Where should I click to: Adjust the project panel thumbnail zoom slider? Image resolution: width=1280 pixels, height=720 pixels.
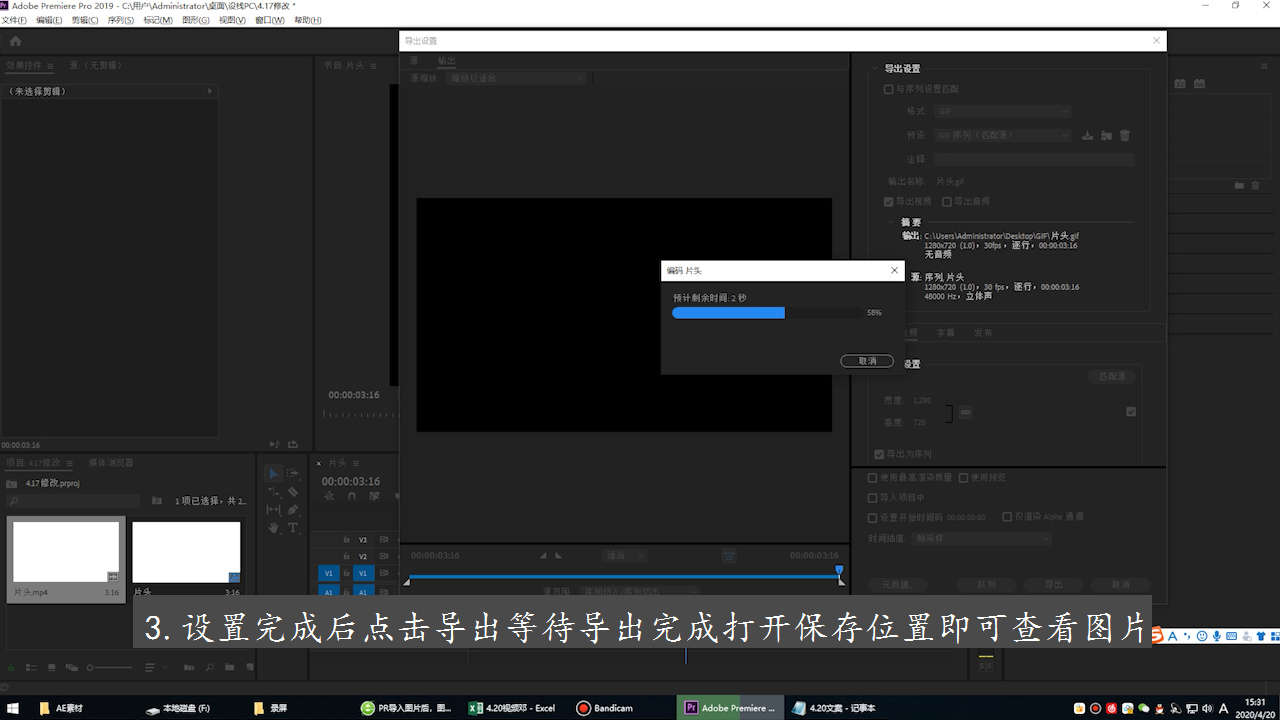pos(108,667)
